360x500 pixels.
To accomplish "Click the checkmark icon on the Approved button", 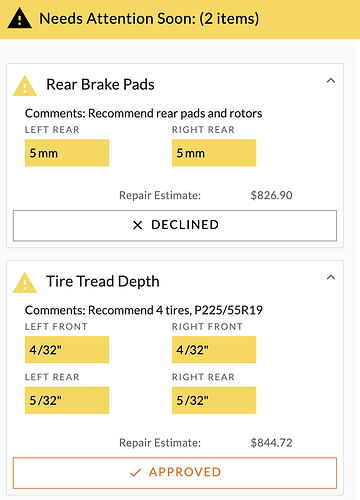I will point(135,472).
